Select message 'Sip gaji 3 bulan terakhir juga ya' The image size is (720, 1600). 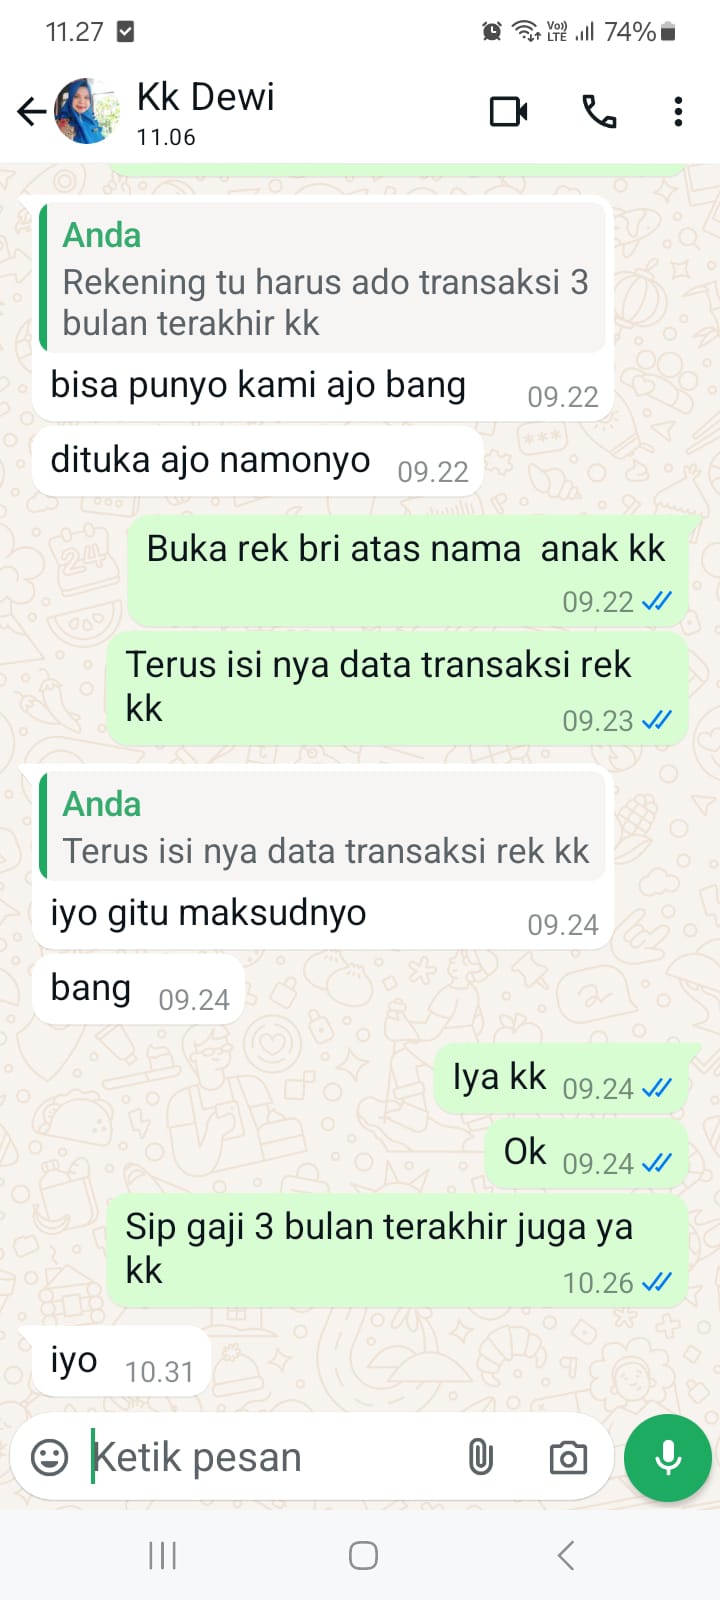click(397, 1250)
